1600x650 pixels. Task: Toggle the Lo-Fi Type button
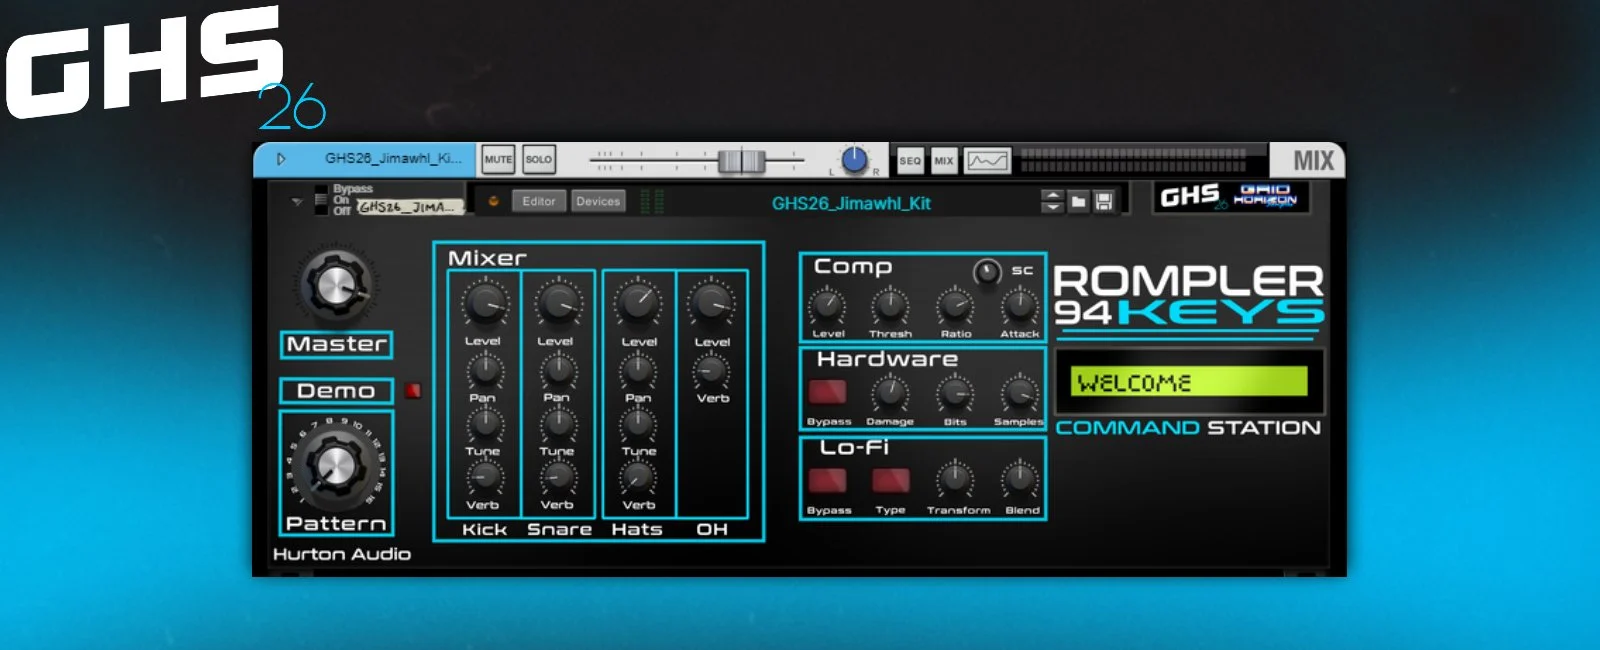point(890,480)
